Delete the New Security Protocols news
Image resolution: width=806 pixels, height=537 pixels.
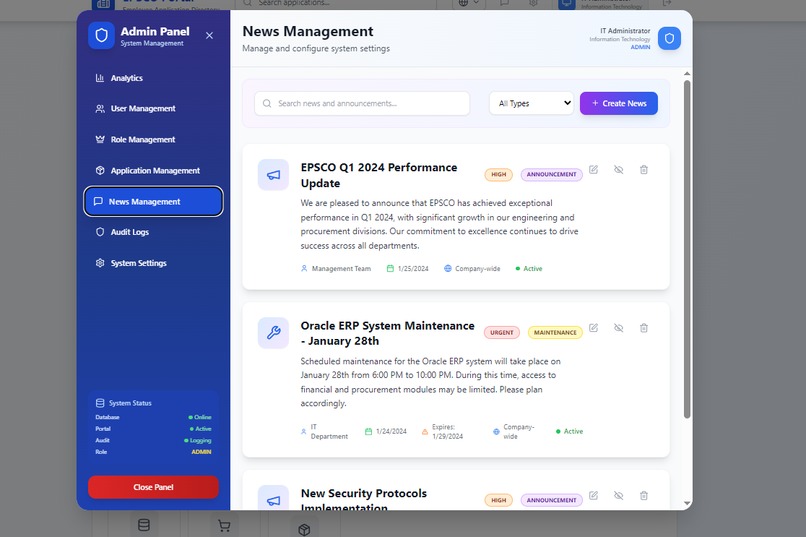pyautogui.click(x=644, y=495)
